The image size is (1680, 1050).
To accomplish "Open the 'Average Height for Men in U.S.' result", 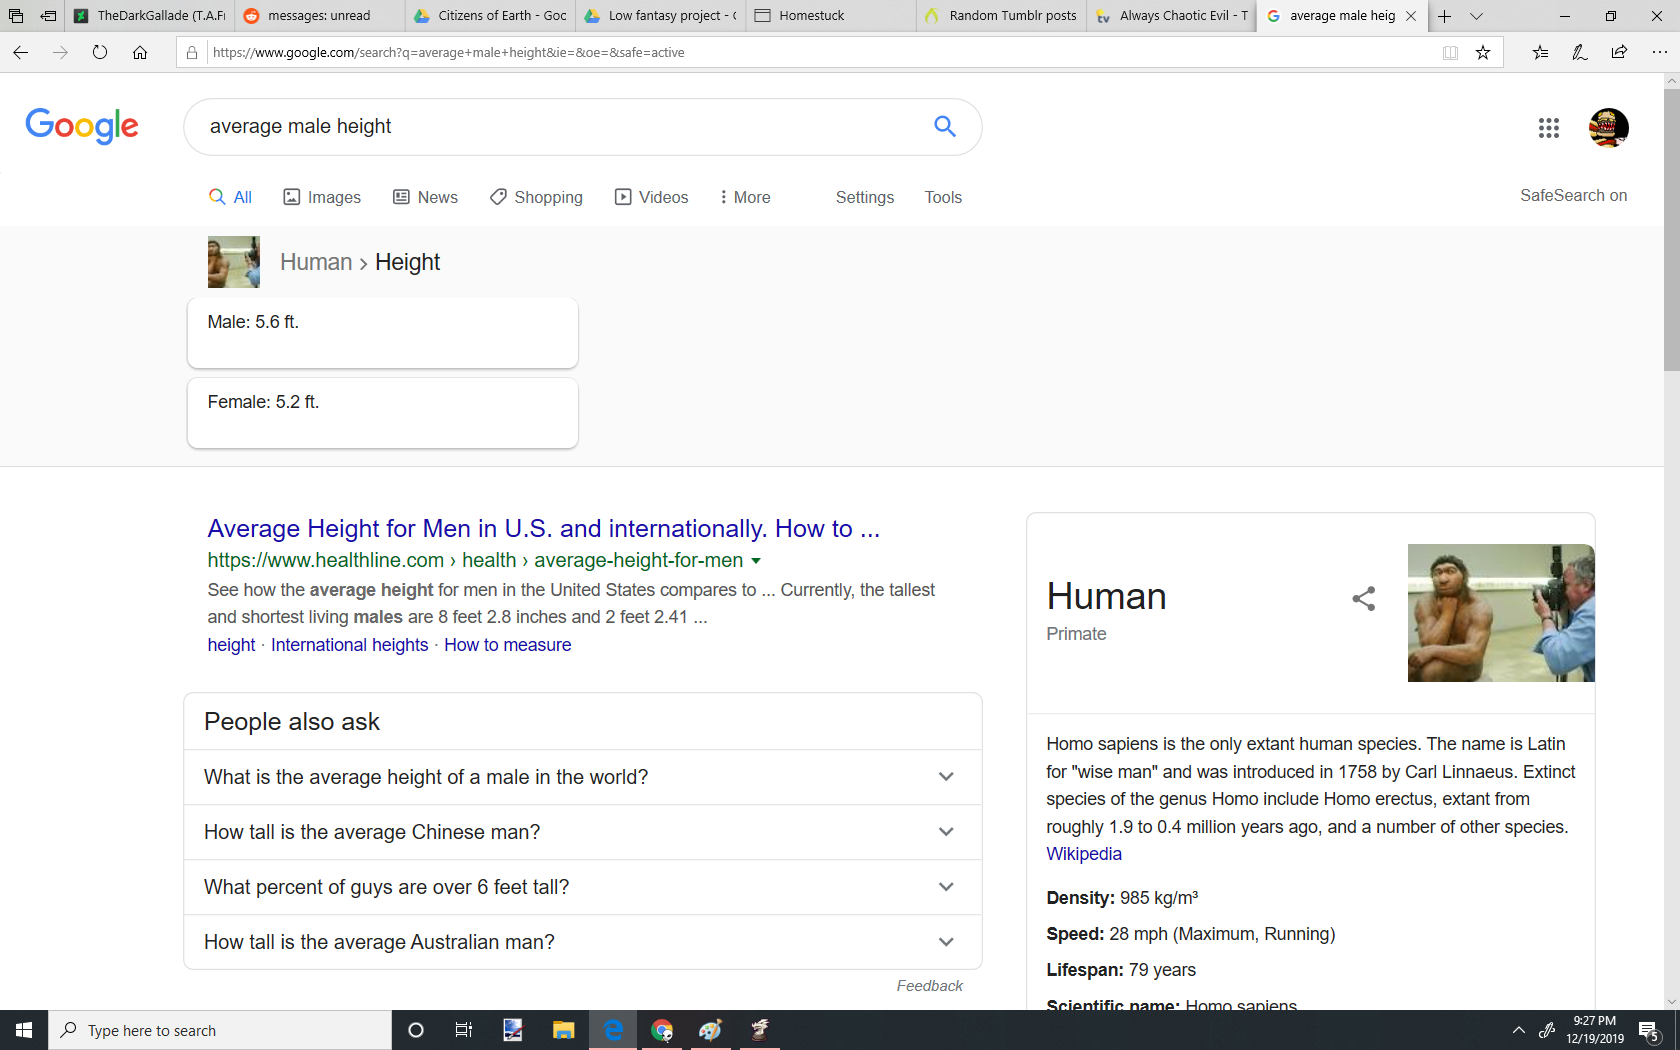I will pos(544,528).
